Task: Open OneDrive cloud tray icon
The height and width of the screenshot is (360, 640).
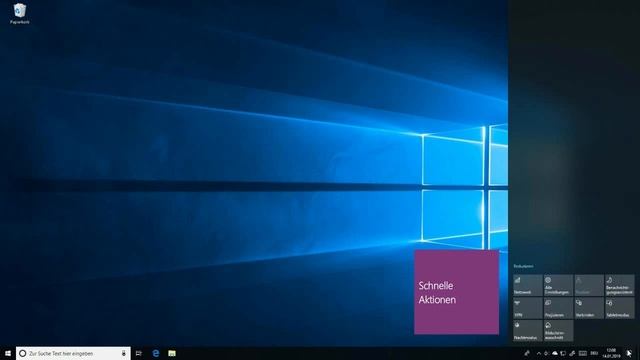Action: [555, 353]
